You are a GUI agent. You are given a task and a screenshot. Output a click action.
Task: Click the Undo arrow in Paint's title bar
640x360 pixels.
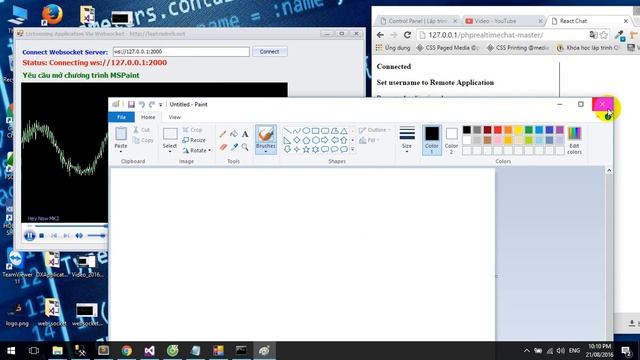pyautogui.click(x=142, y=104)
